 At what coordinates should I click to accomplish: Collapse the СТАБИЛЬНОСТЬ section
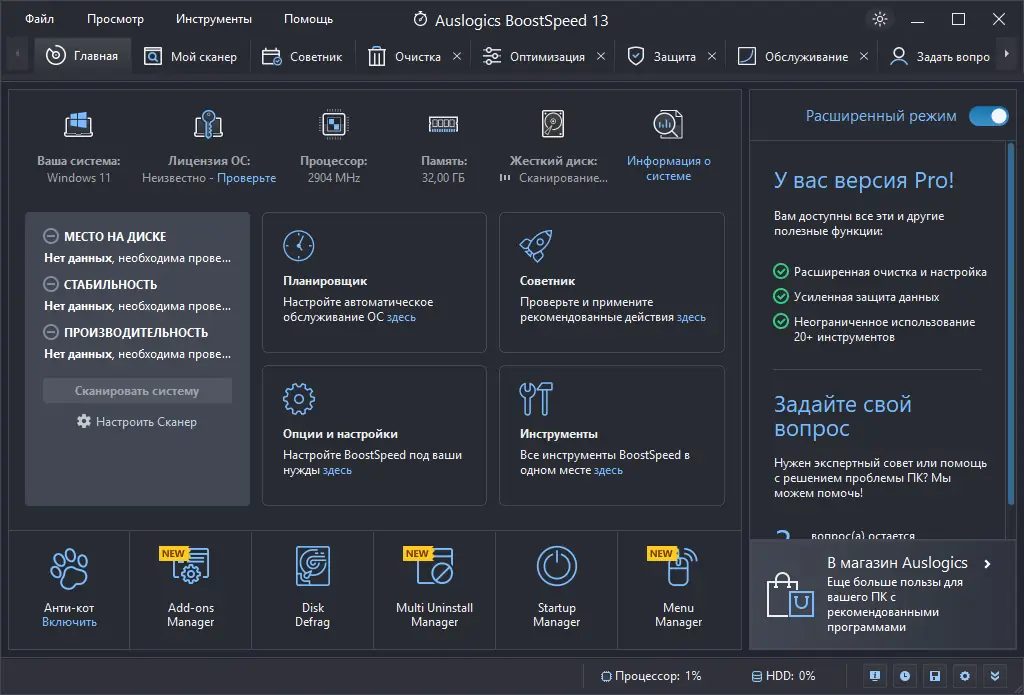(50, 284)
